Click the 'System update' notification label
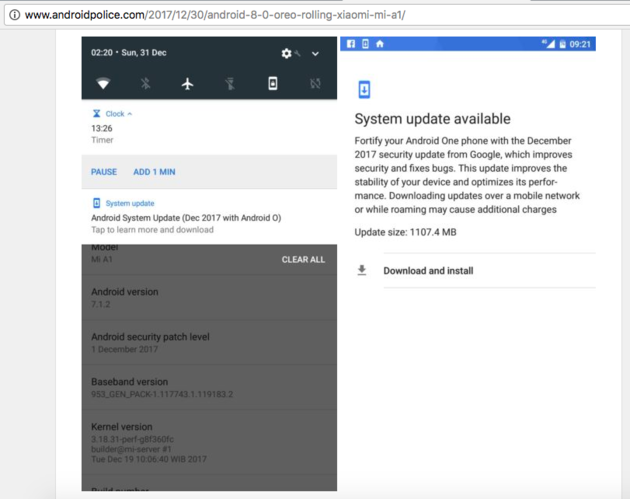Image resolution: width=630 pixels, height=499 pixels. pyautogui.click(x=130, y=203)
